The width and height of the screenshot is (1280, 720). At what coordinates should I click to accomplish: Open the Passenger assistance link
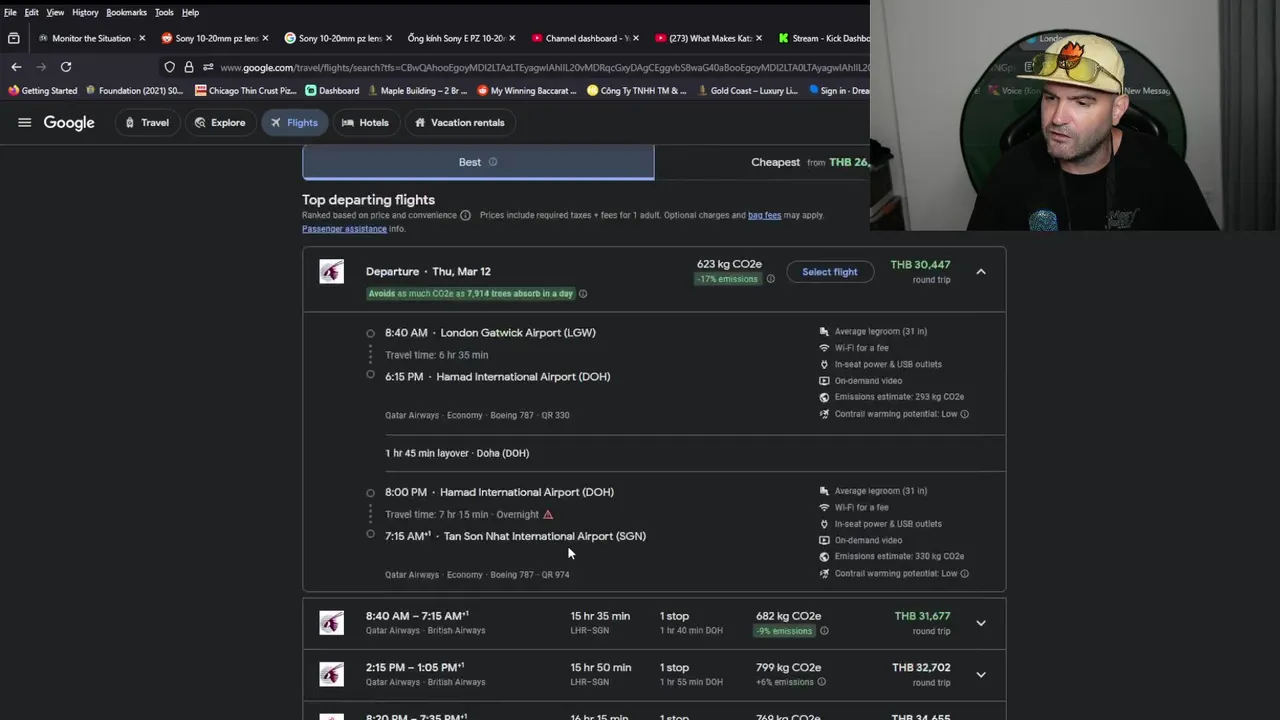coord(344,229)
